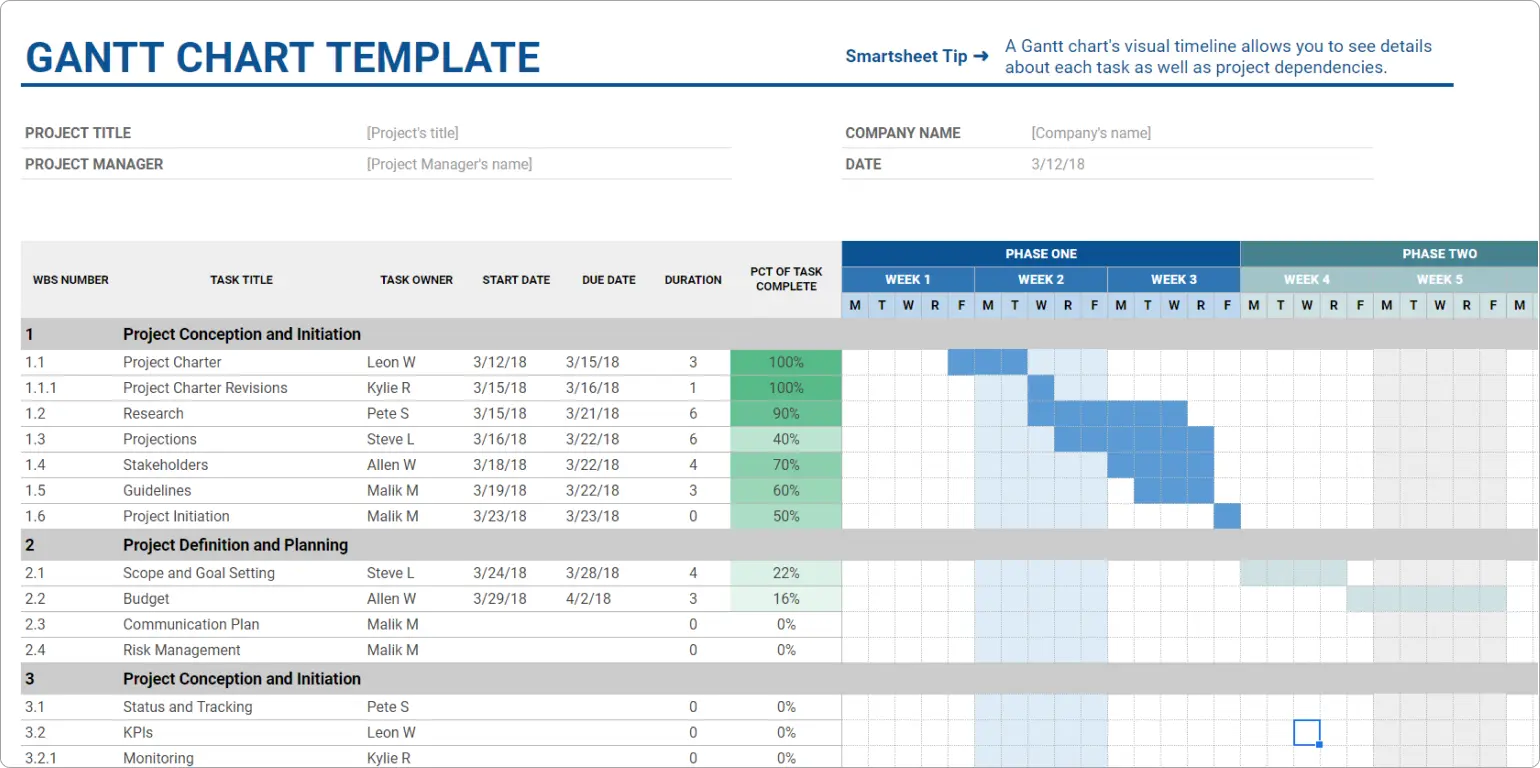Click the [Company's name] input field
Screen dimensions: 1540x768
point(1090,132)
